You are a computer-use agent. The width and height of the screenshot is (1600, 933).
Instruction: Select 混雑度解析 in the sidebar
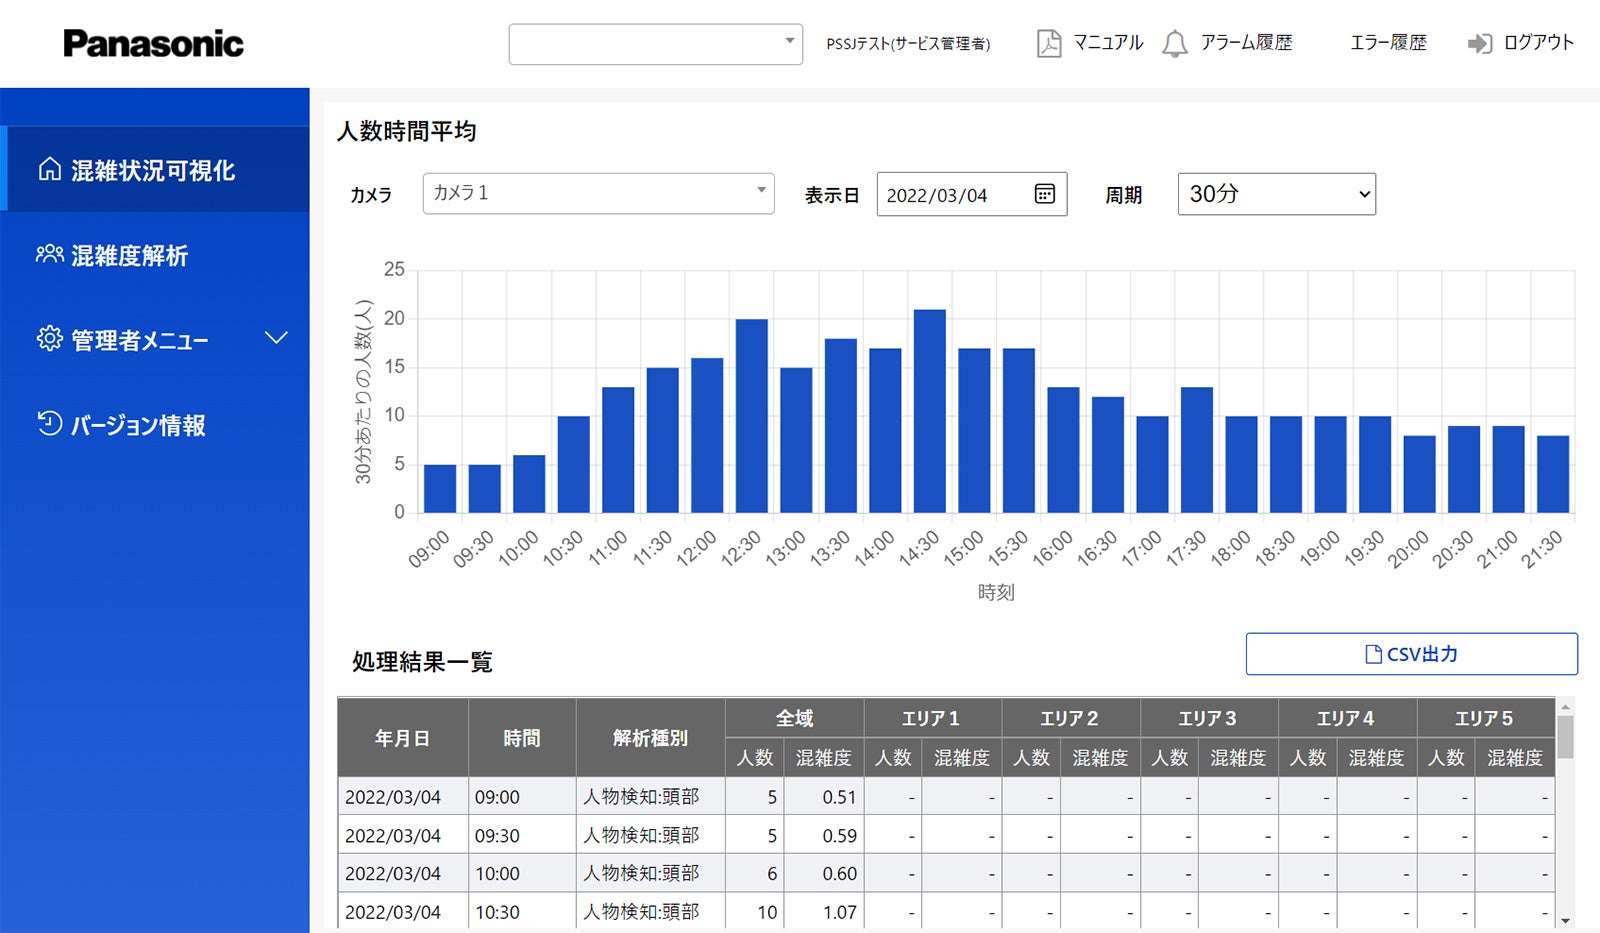tap(129, 255)
